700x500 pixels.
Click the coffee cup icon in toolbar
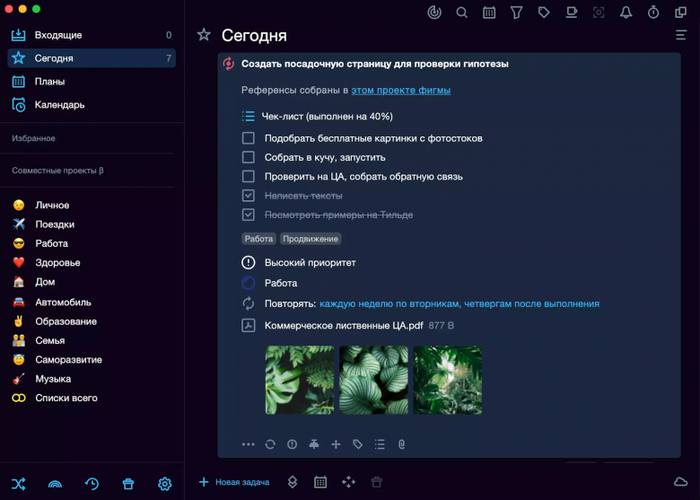pos(571,13)
